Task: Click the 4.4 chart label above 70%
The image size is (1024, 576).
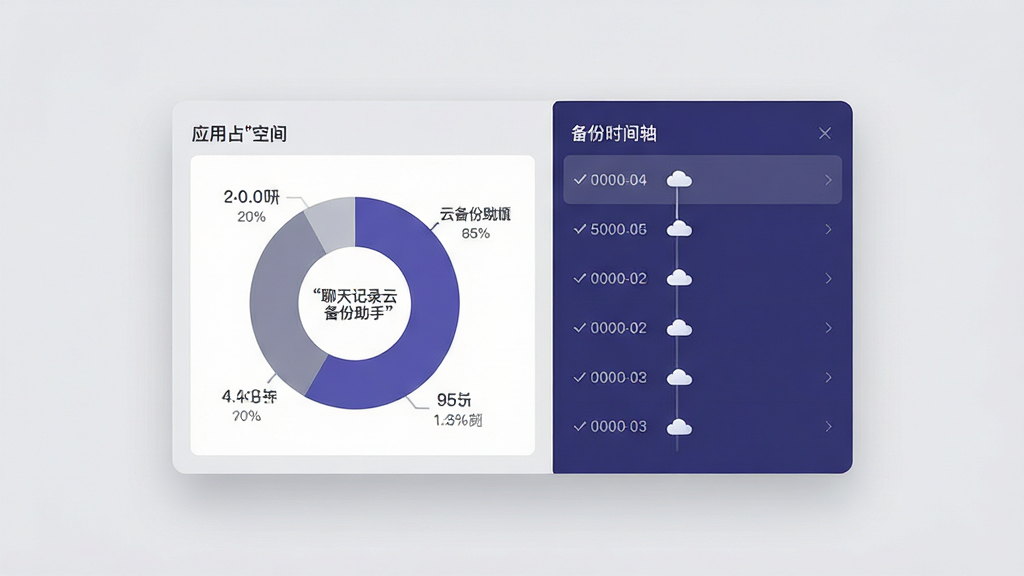Action: (x=249, y=396)
